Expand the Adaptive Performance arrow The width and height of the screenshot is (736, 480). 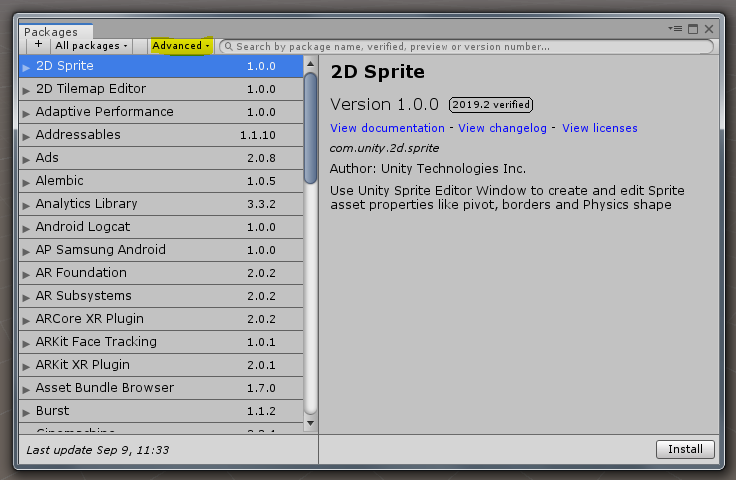pos(26,113)
